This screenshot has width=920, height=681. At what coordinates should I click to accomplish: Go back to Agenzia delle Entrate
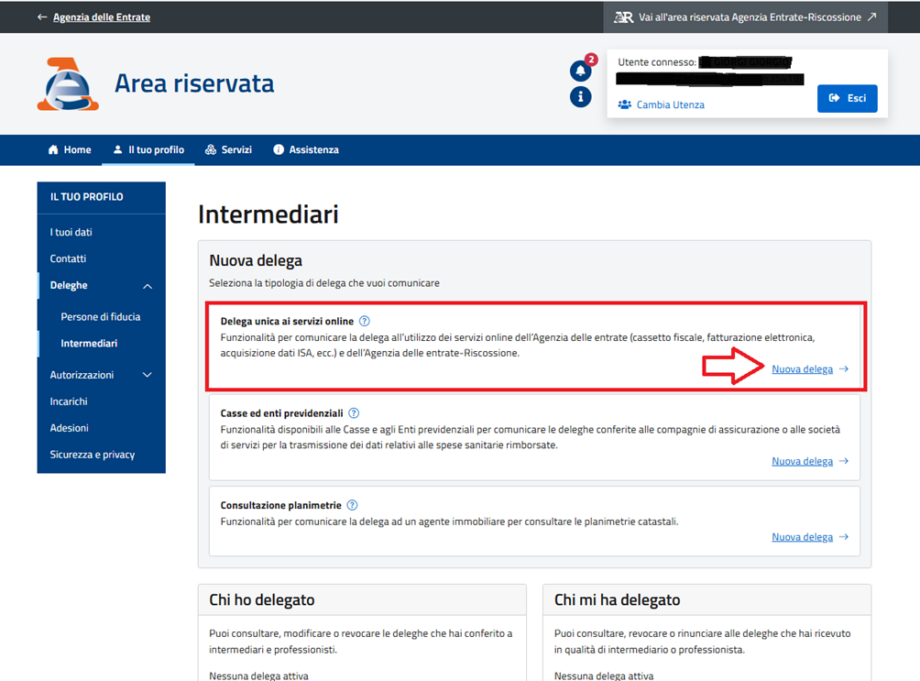pos(93,17)
